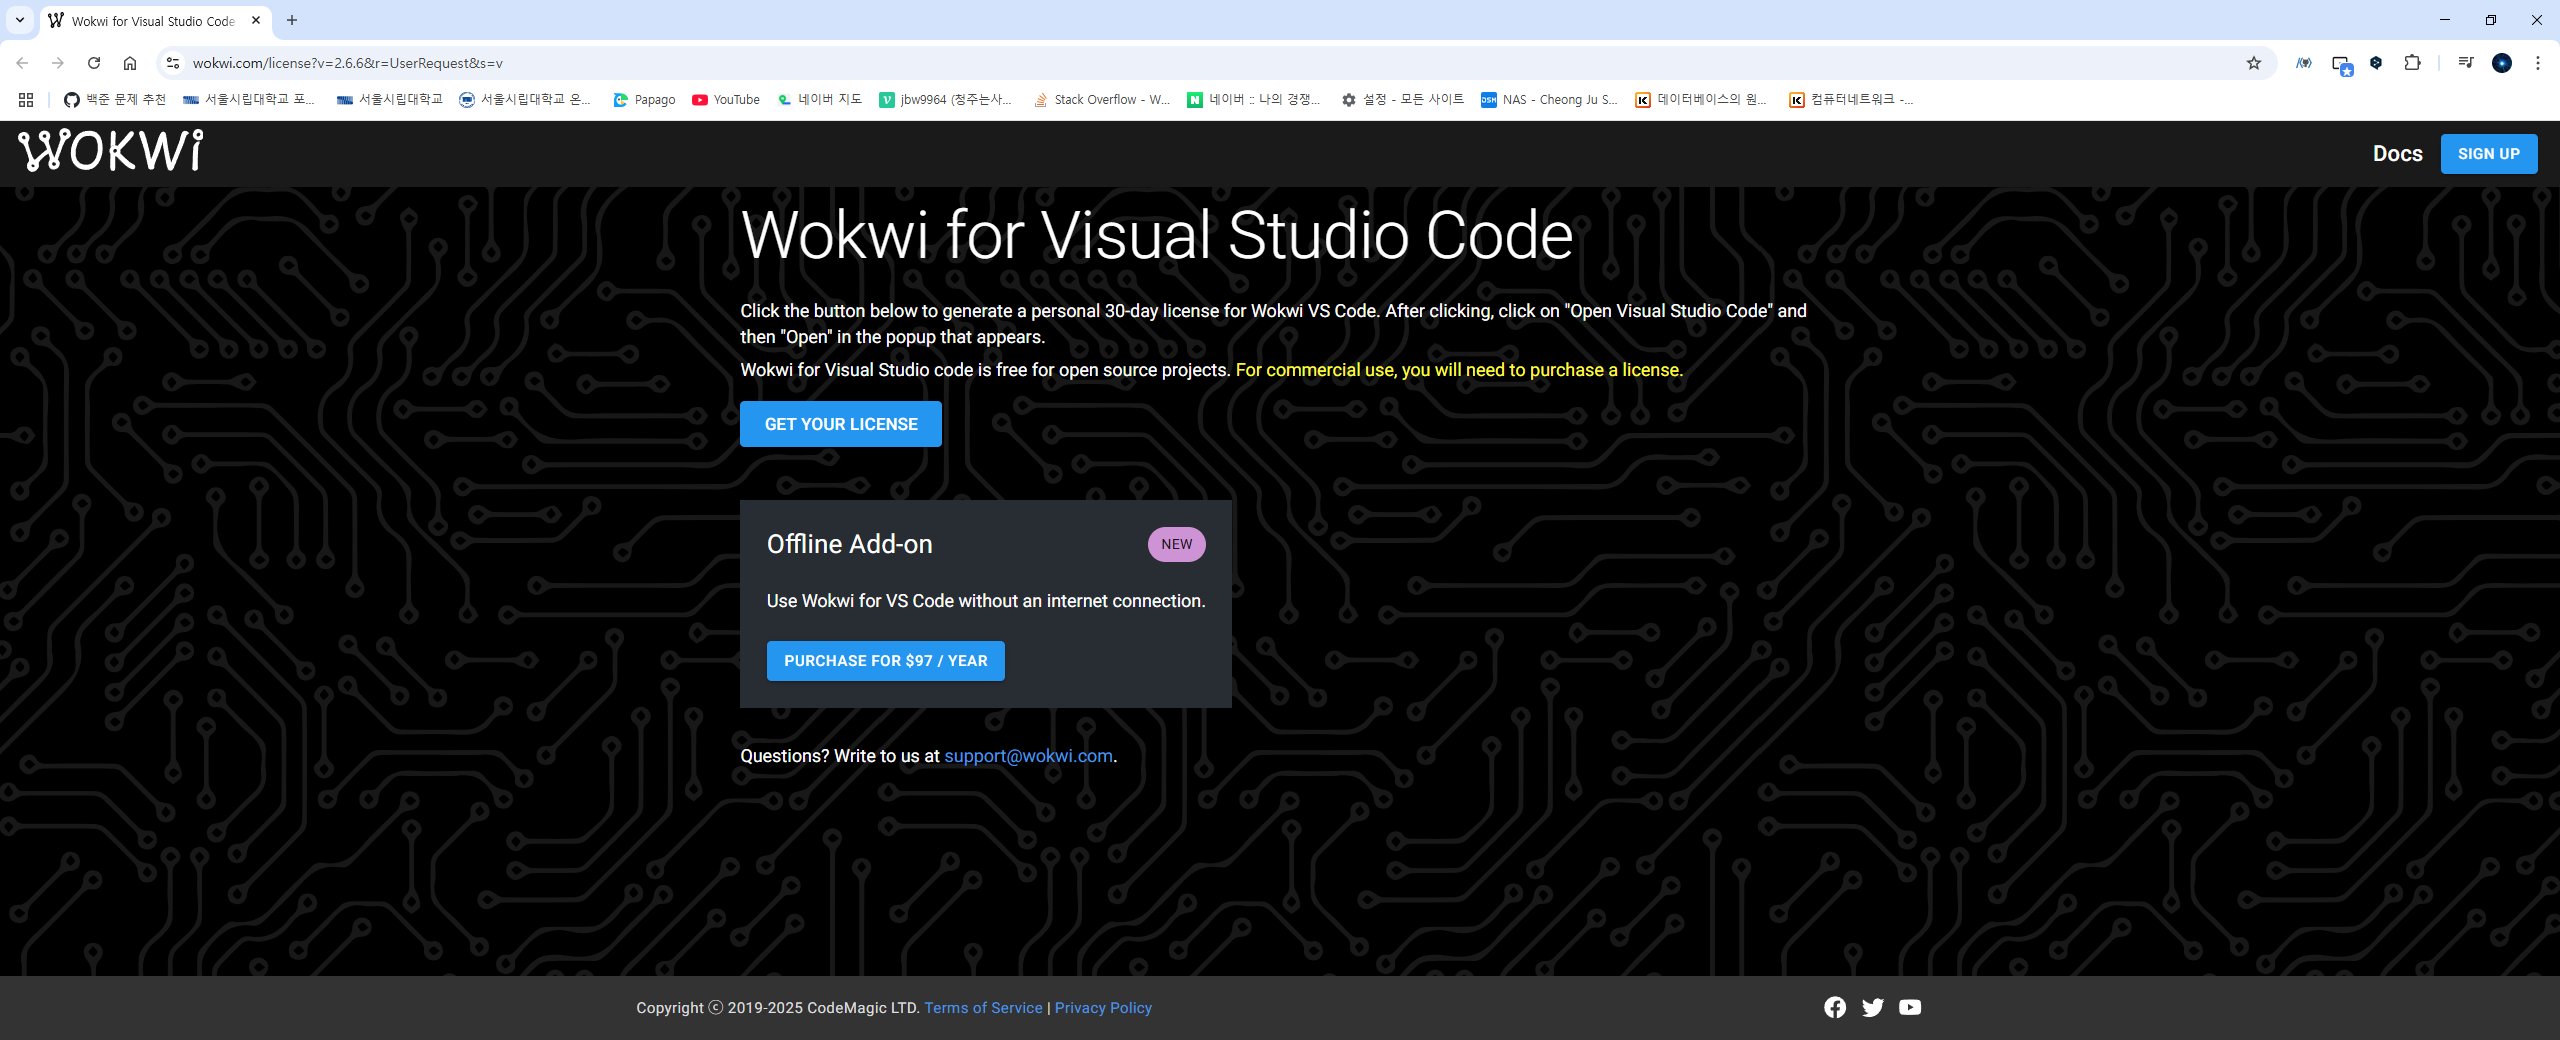Click PURCHASE FOR $97 / YEAR button
This screenshot has width=2560, height=1040.
point(886,661)
